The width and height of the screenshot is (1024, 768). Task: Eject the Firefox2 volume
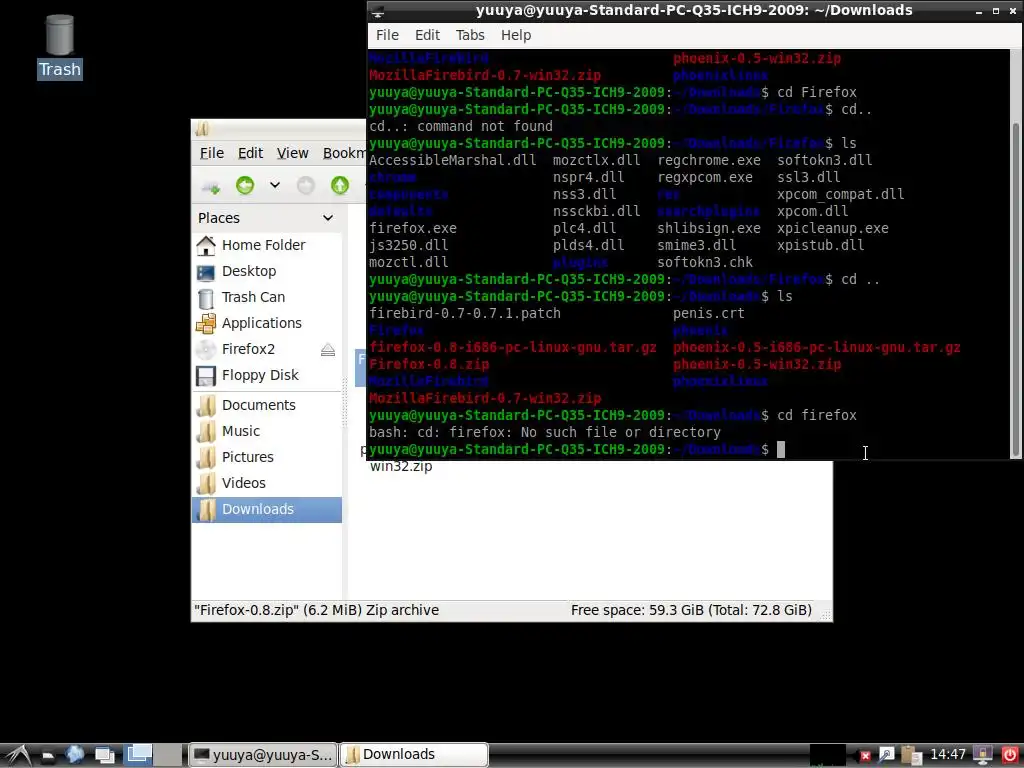(328, 350)
